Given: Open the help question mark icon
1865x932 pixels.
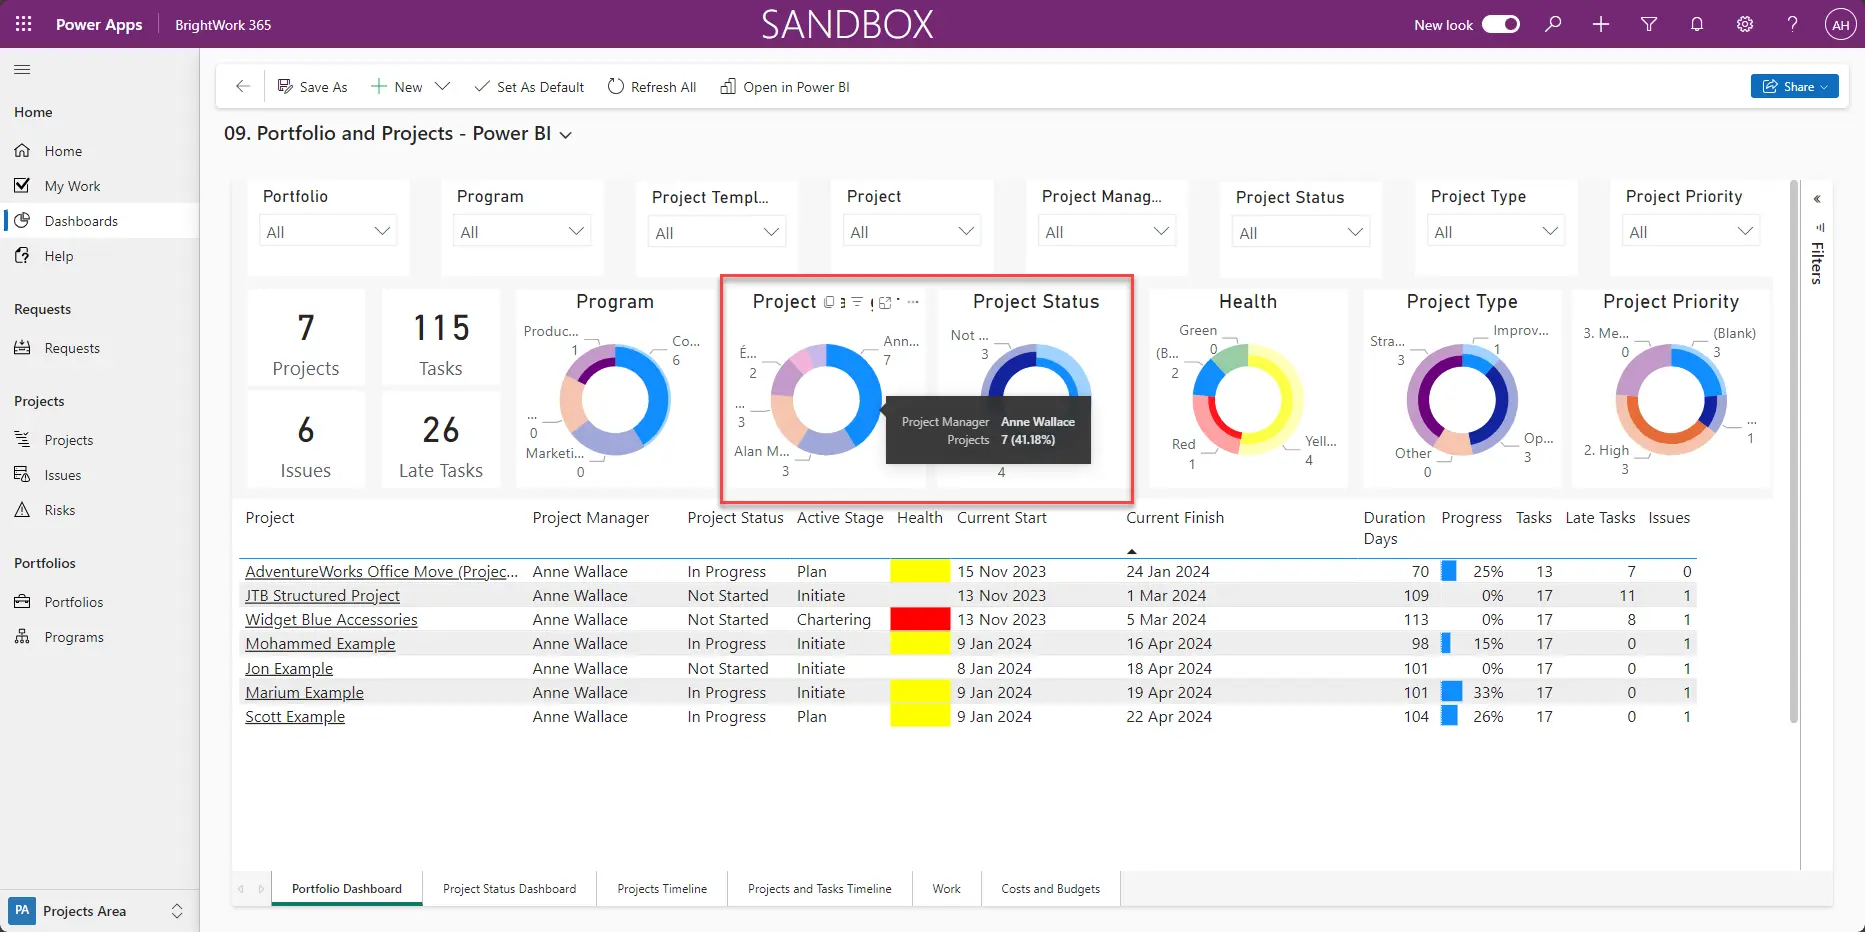Looking at the screenshot, I should tap(1793, 24).
